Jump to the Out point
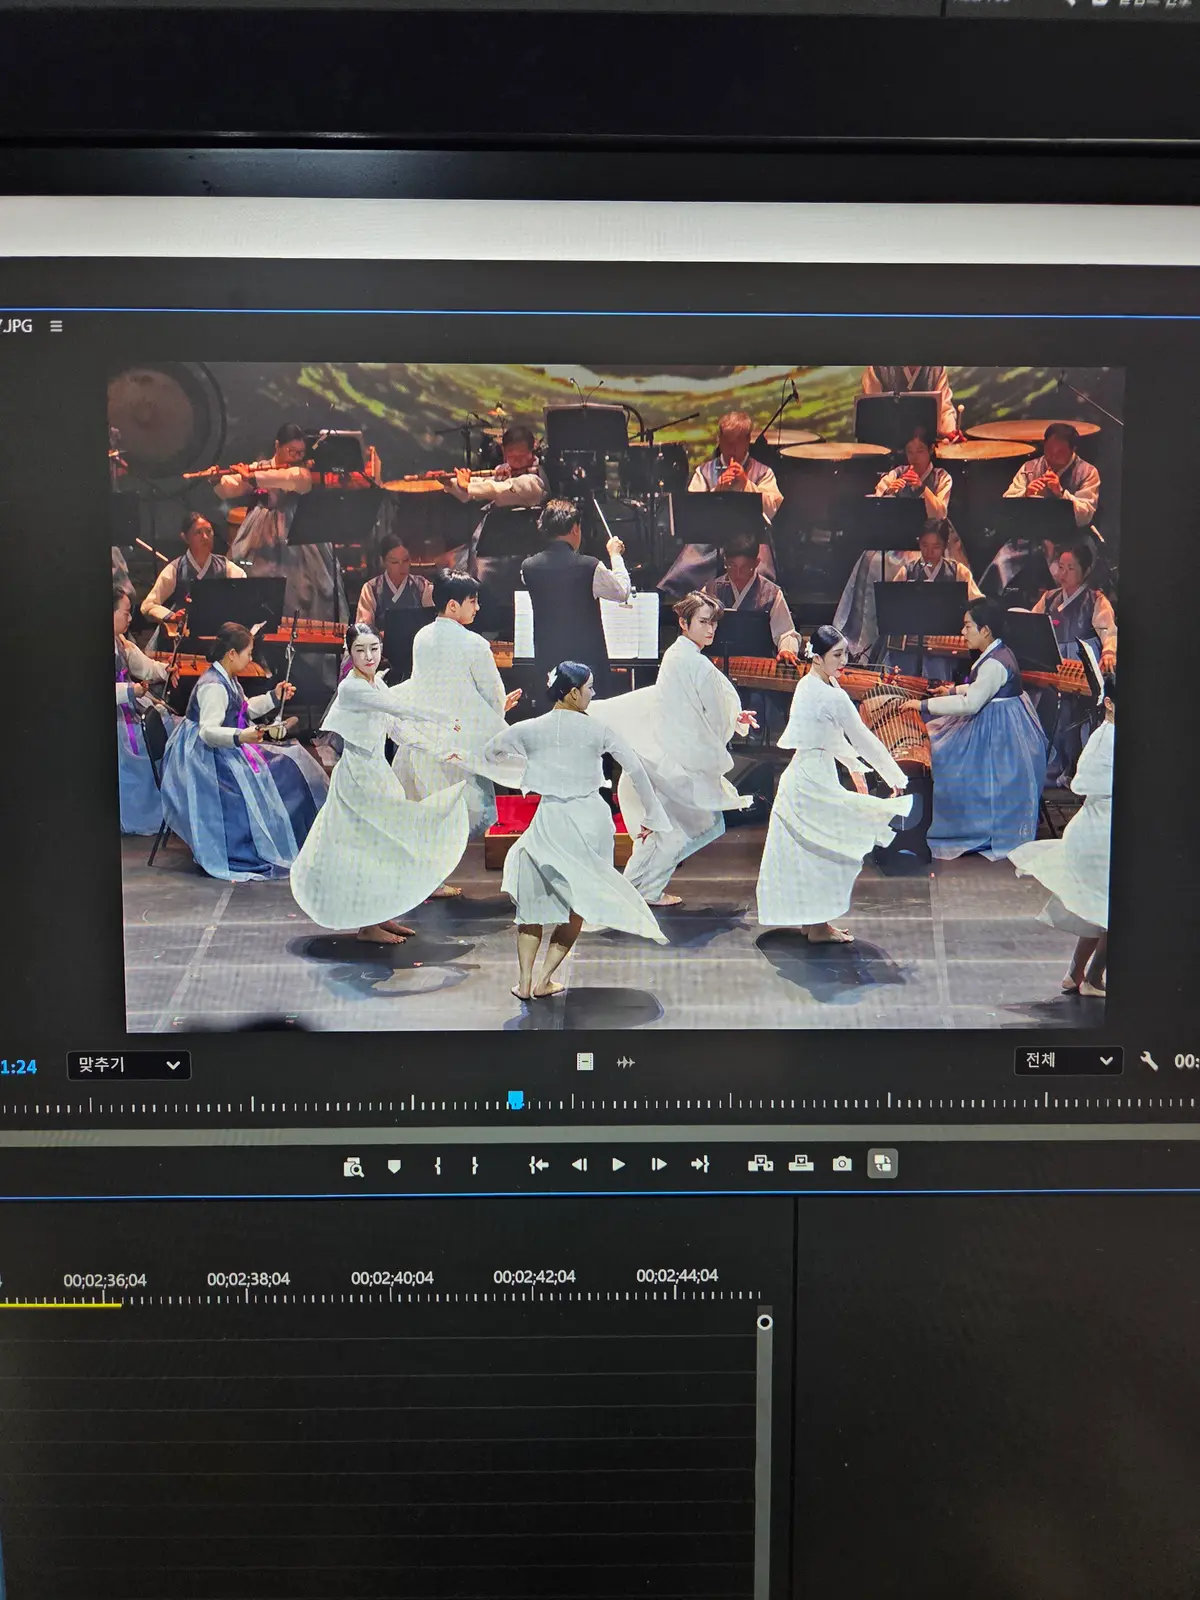Viewport: 1200px width, 1600px height. [x=700, y=1164]
